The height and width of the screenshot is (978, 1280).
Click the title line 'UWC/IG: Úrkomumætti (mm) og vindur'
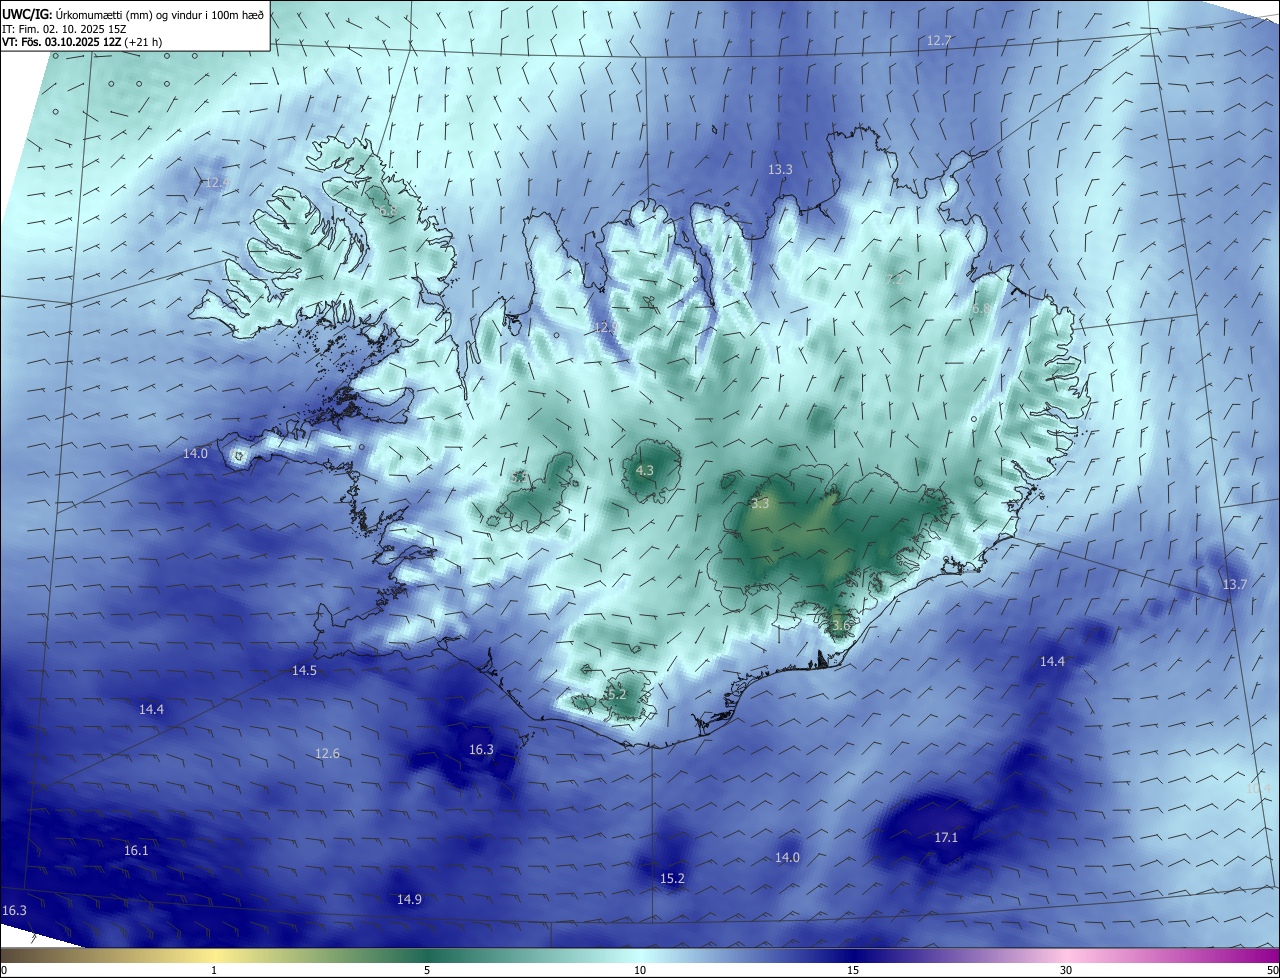pos(133,15)
